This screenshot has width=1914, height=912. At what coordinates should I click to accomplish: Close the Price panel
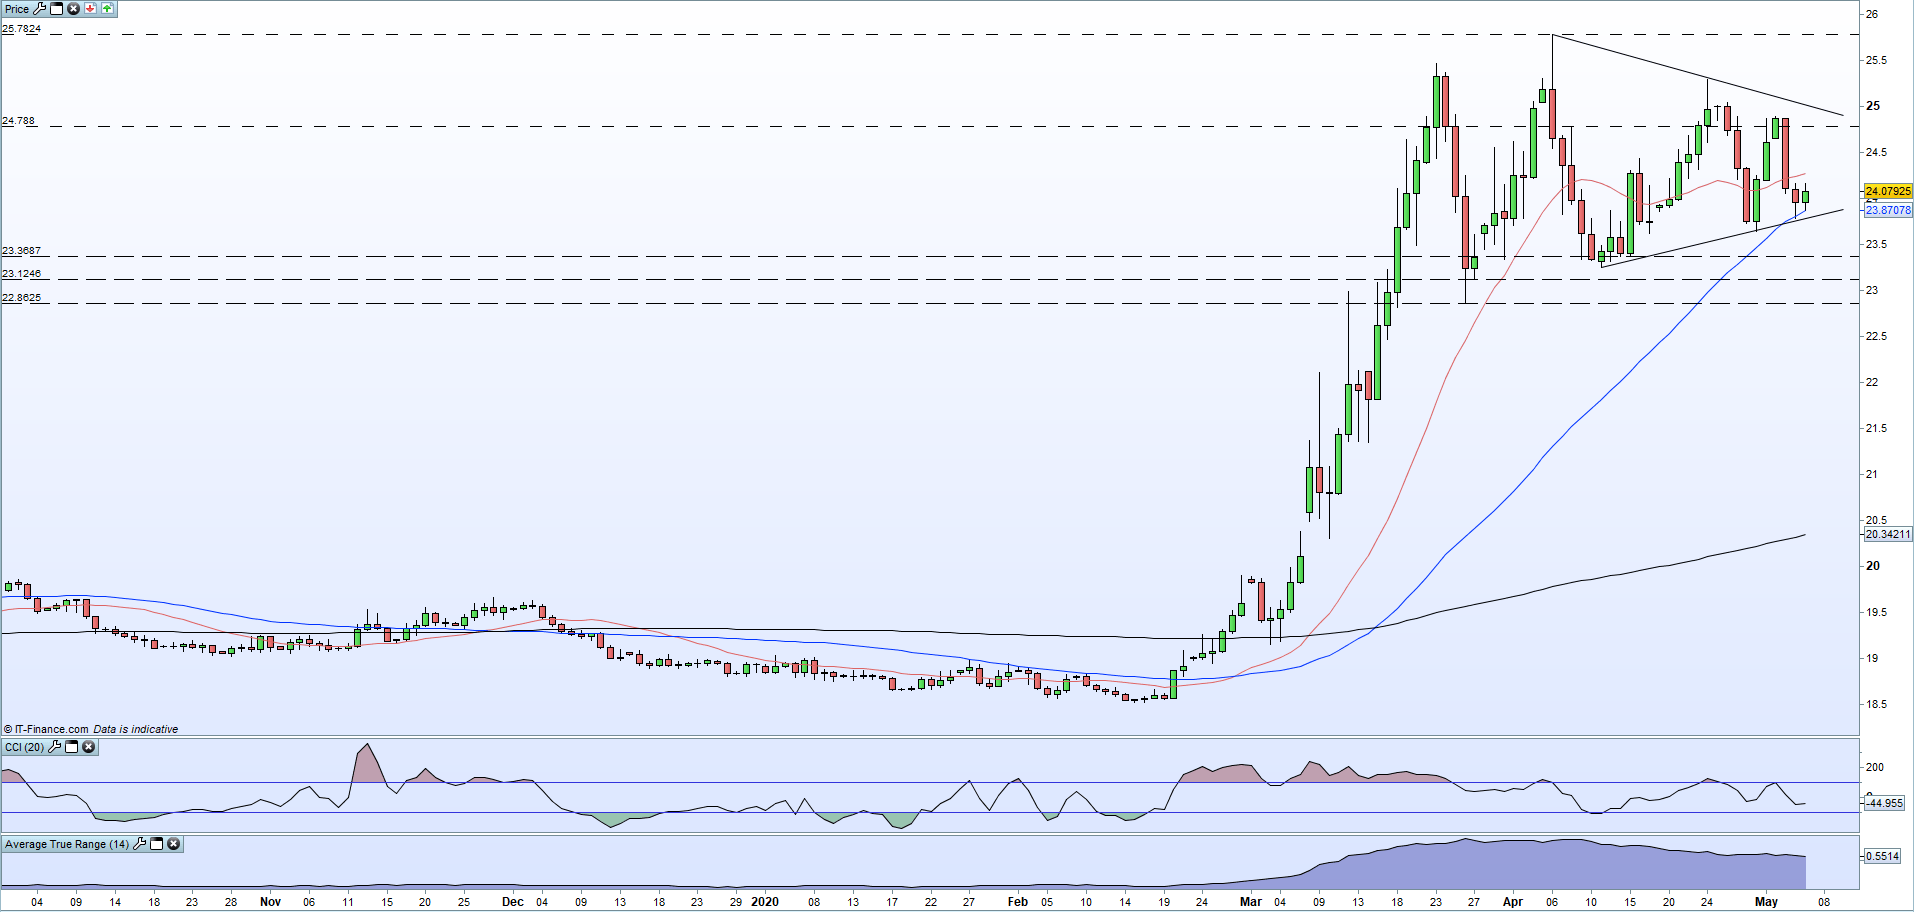point(73,9)
